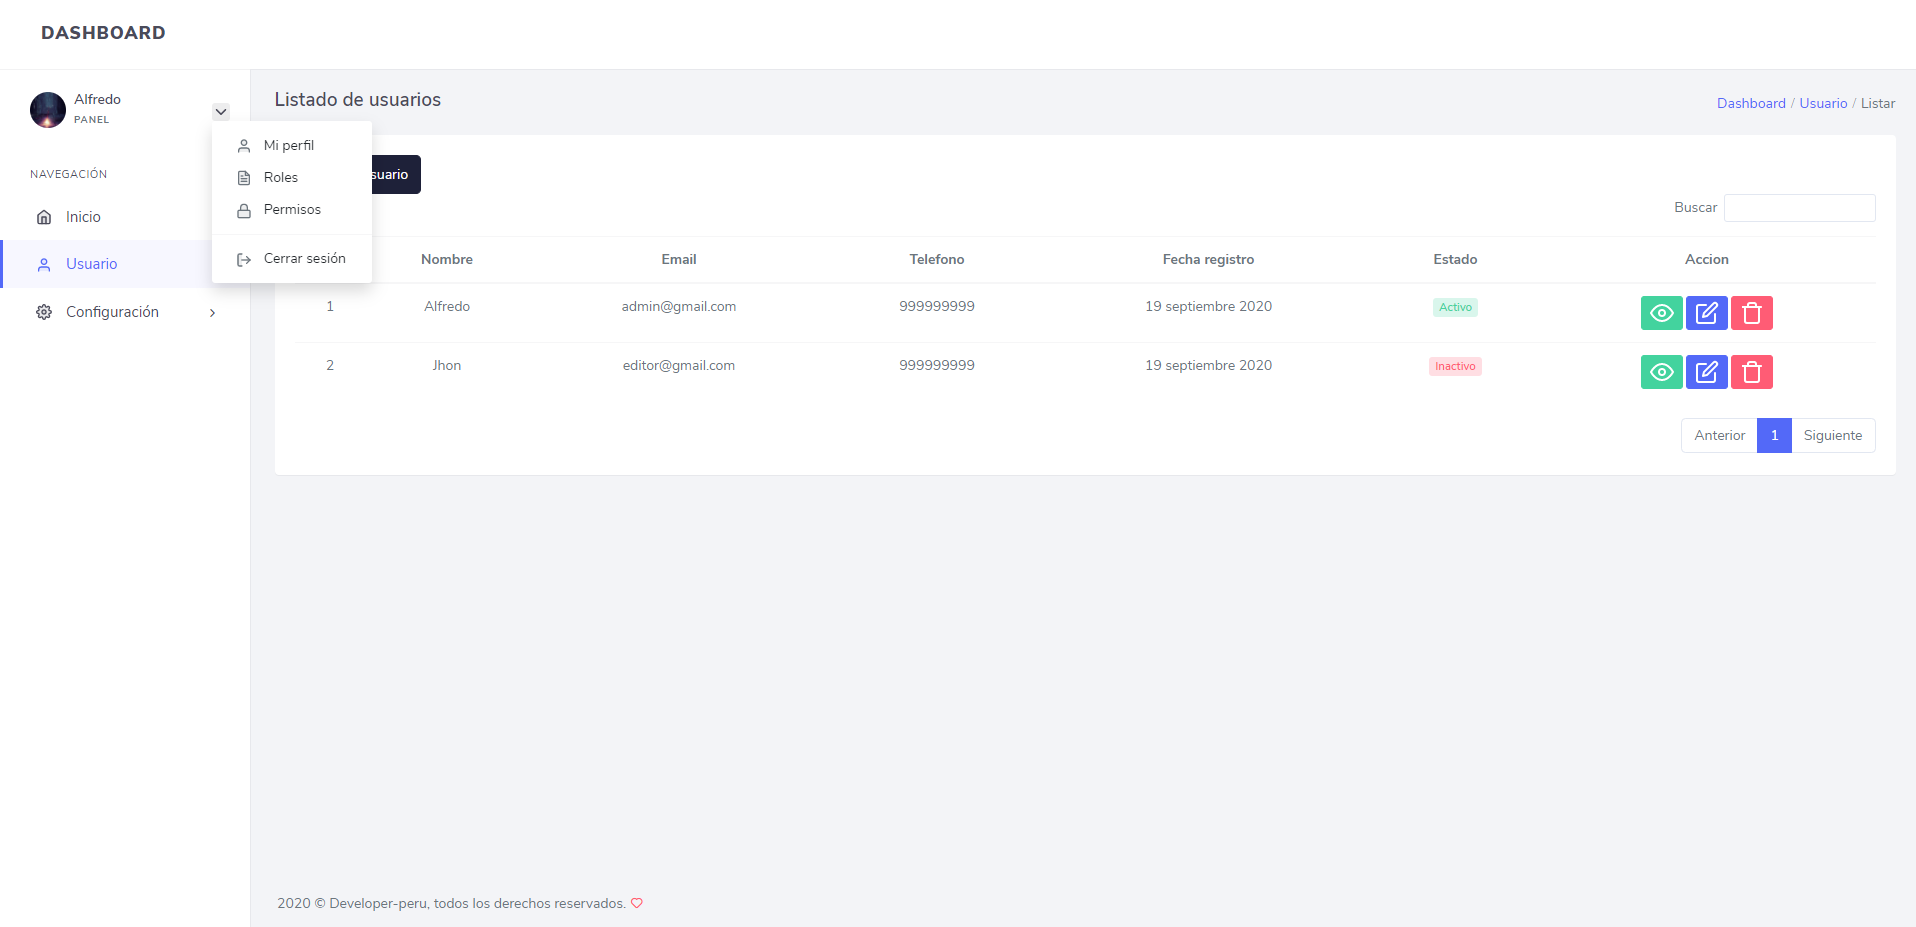Click Listar in the breadcrumb

tap(1877, 103)
